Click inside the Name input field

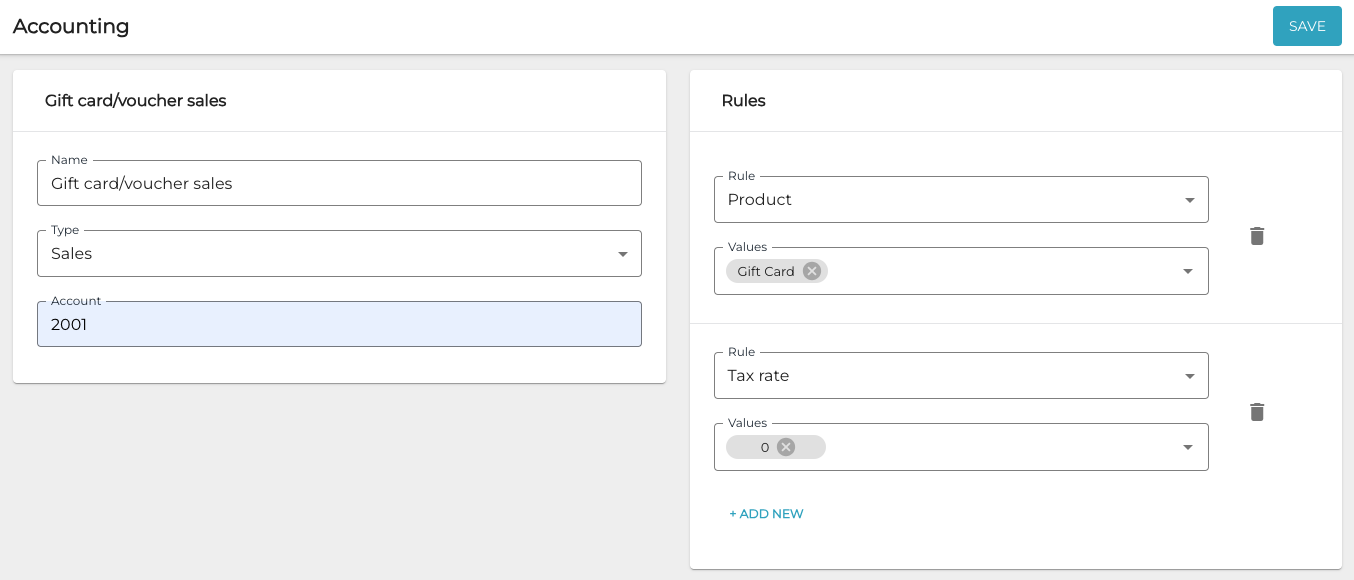click(x=340, y=183)
